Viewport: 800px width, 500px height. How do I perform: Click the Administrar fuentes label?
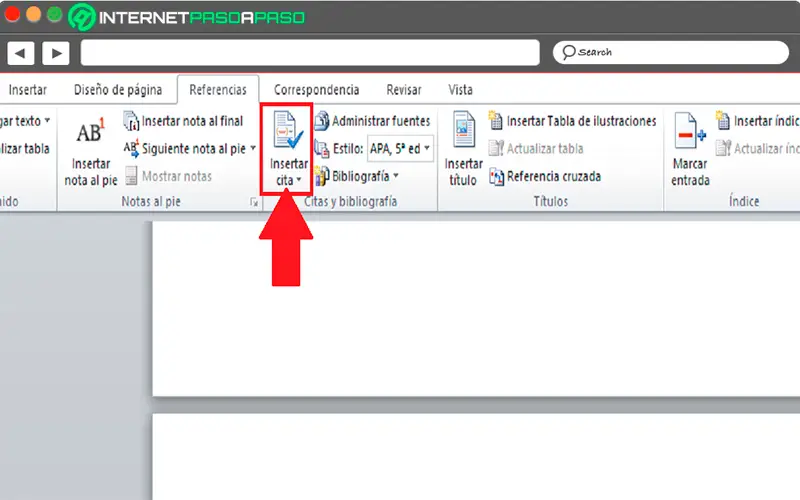coord(381,121)
